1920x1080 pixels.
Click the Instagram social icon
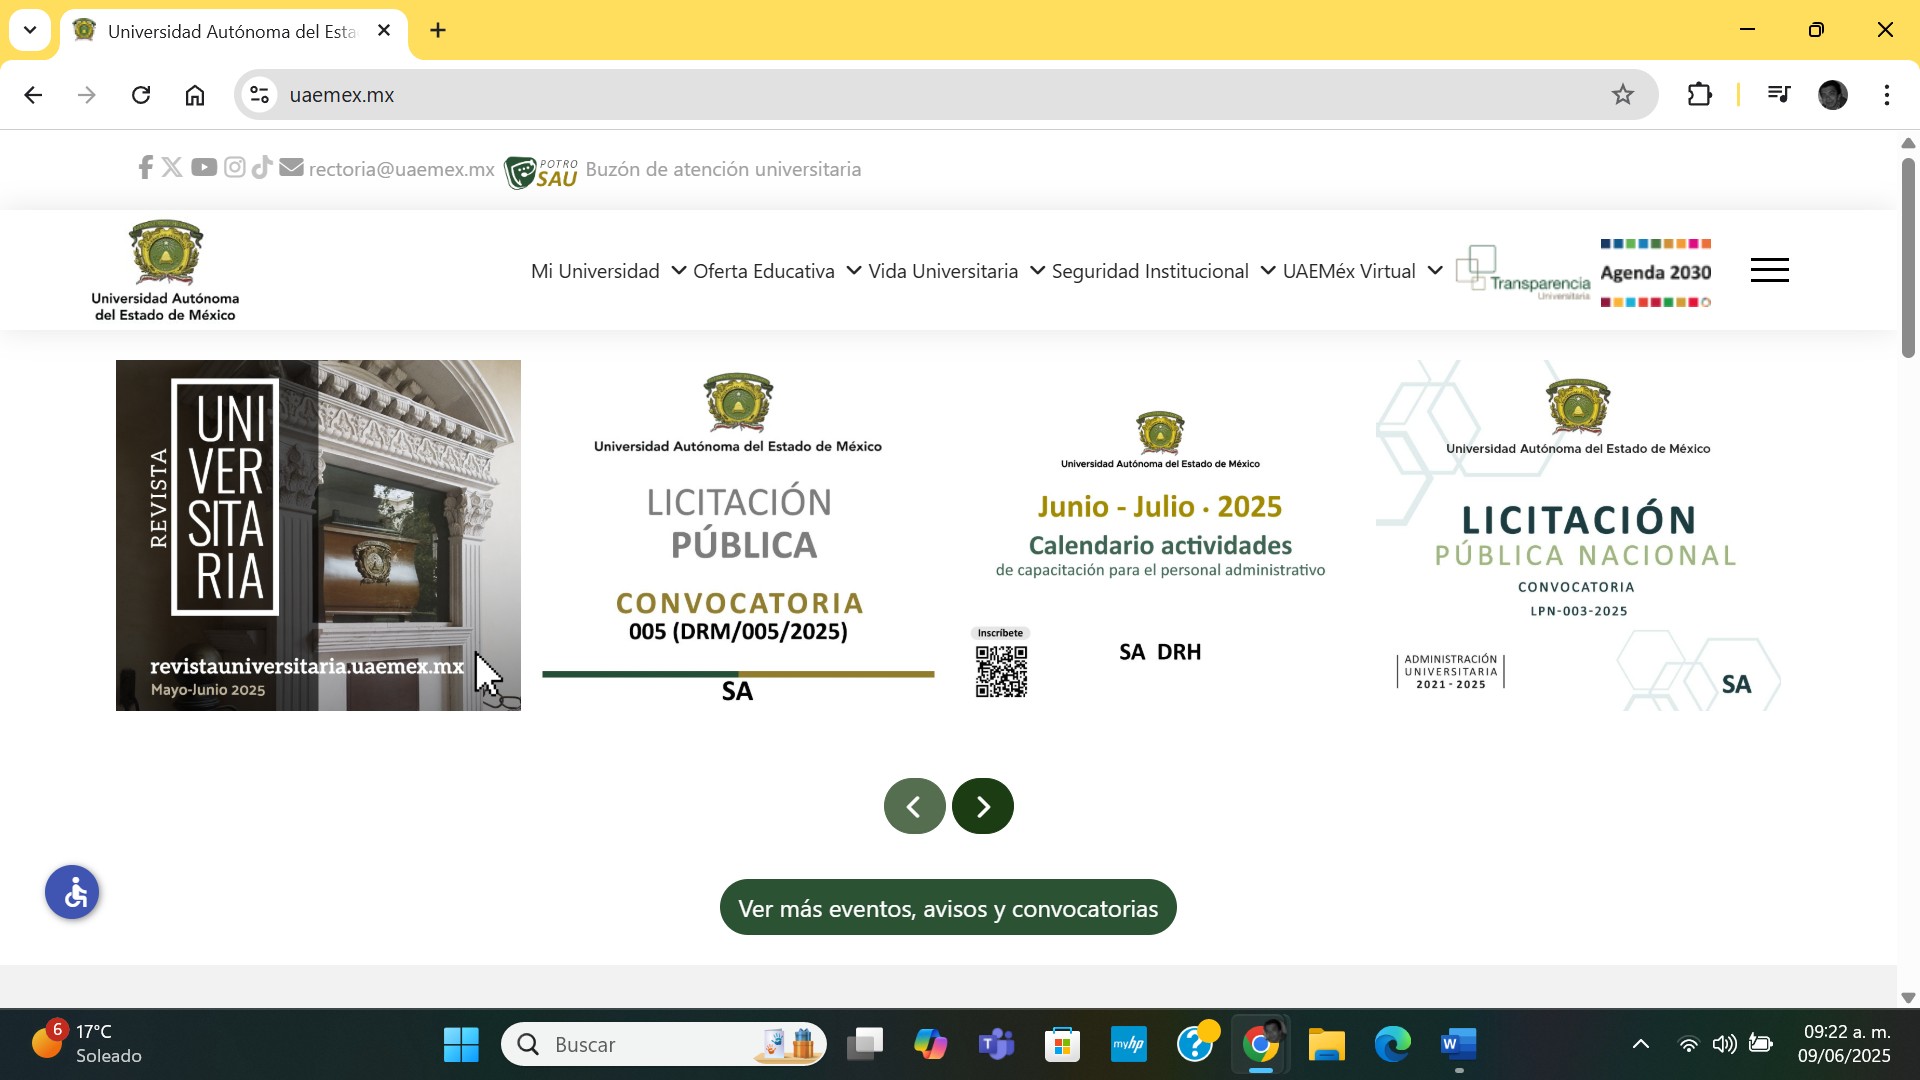pos(234,168)
